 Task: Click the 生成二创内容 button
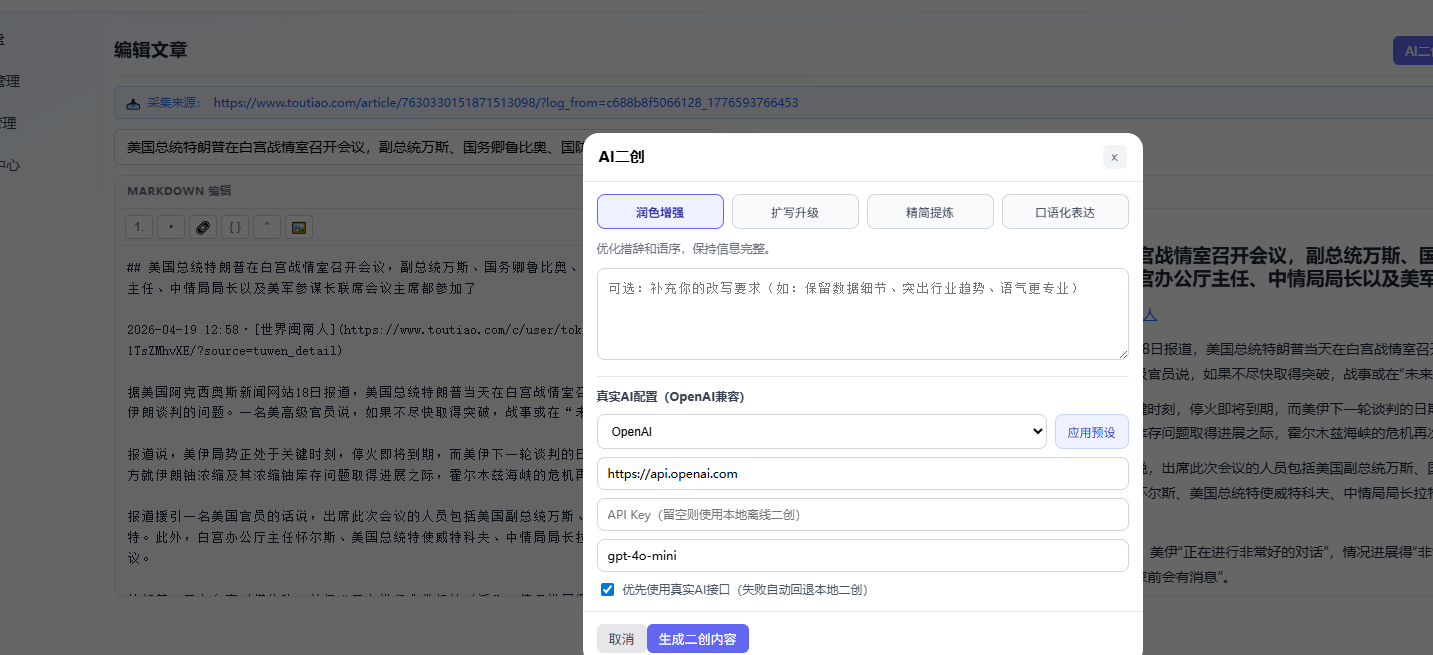pos(697,639)
